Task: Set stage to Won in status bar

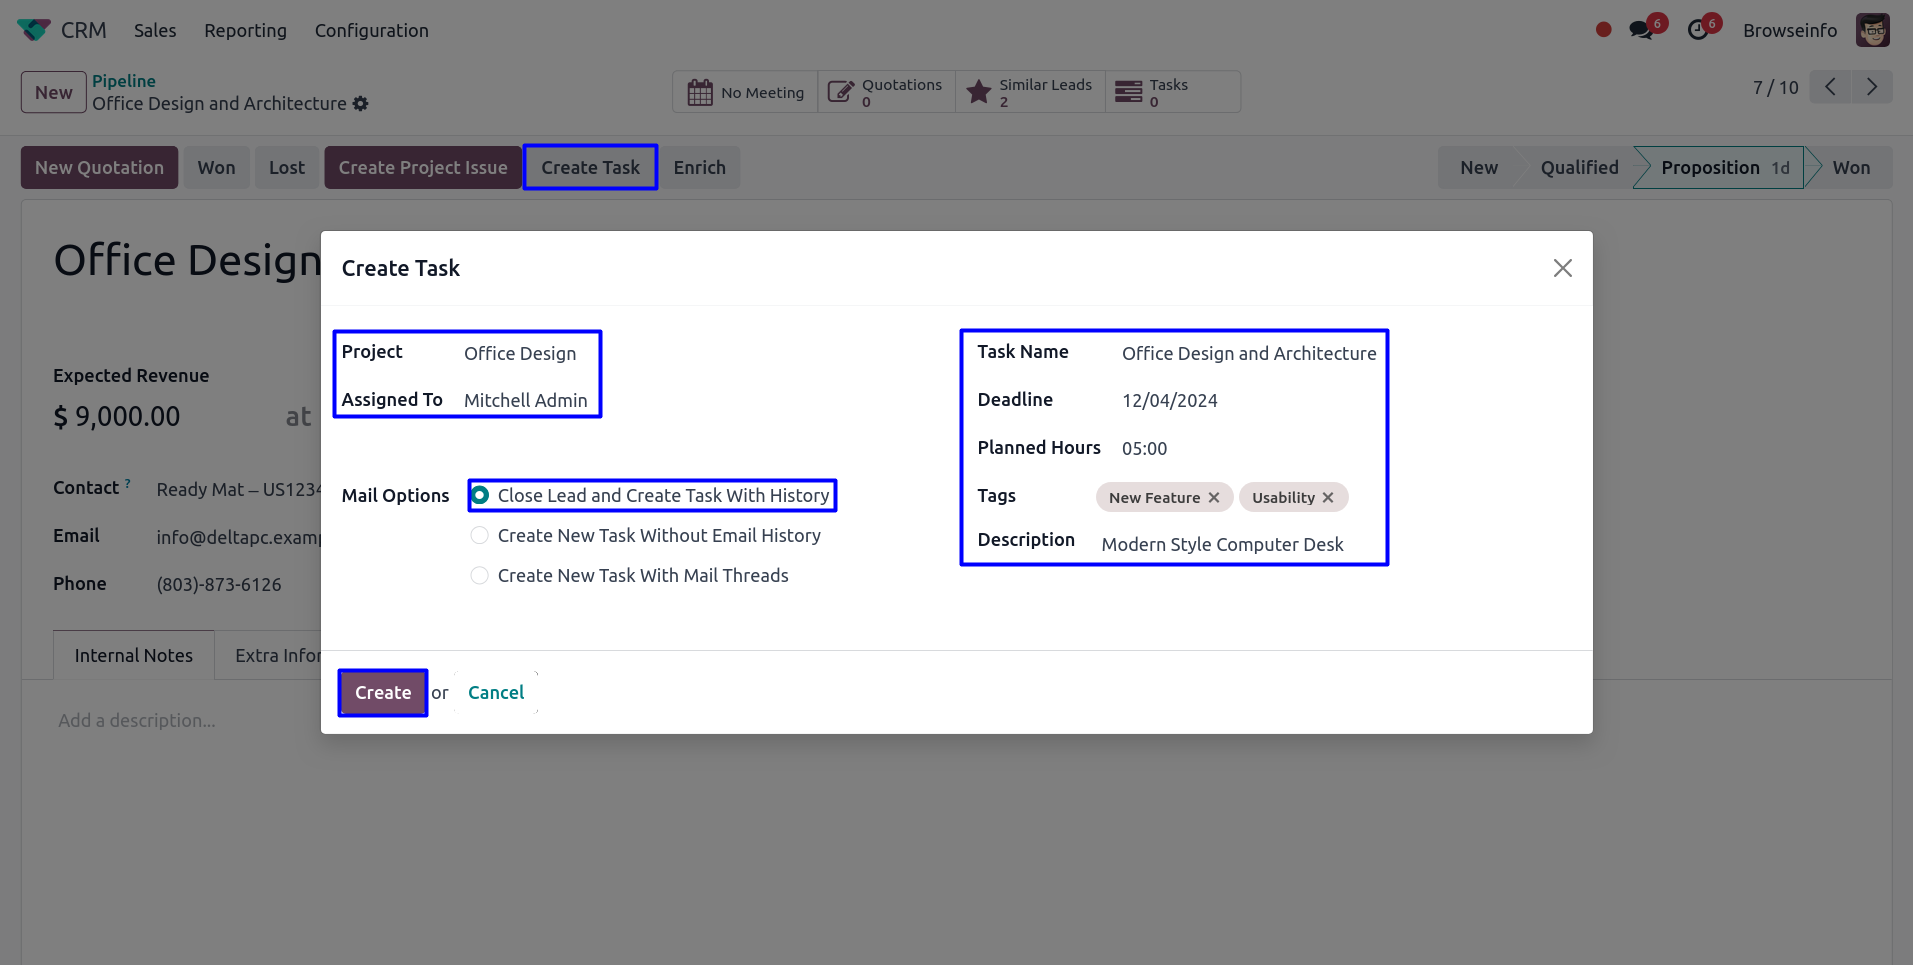Action: 1851,168
